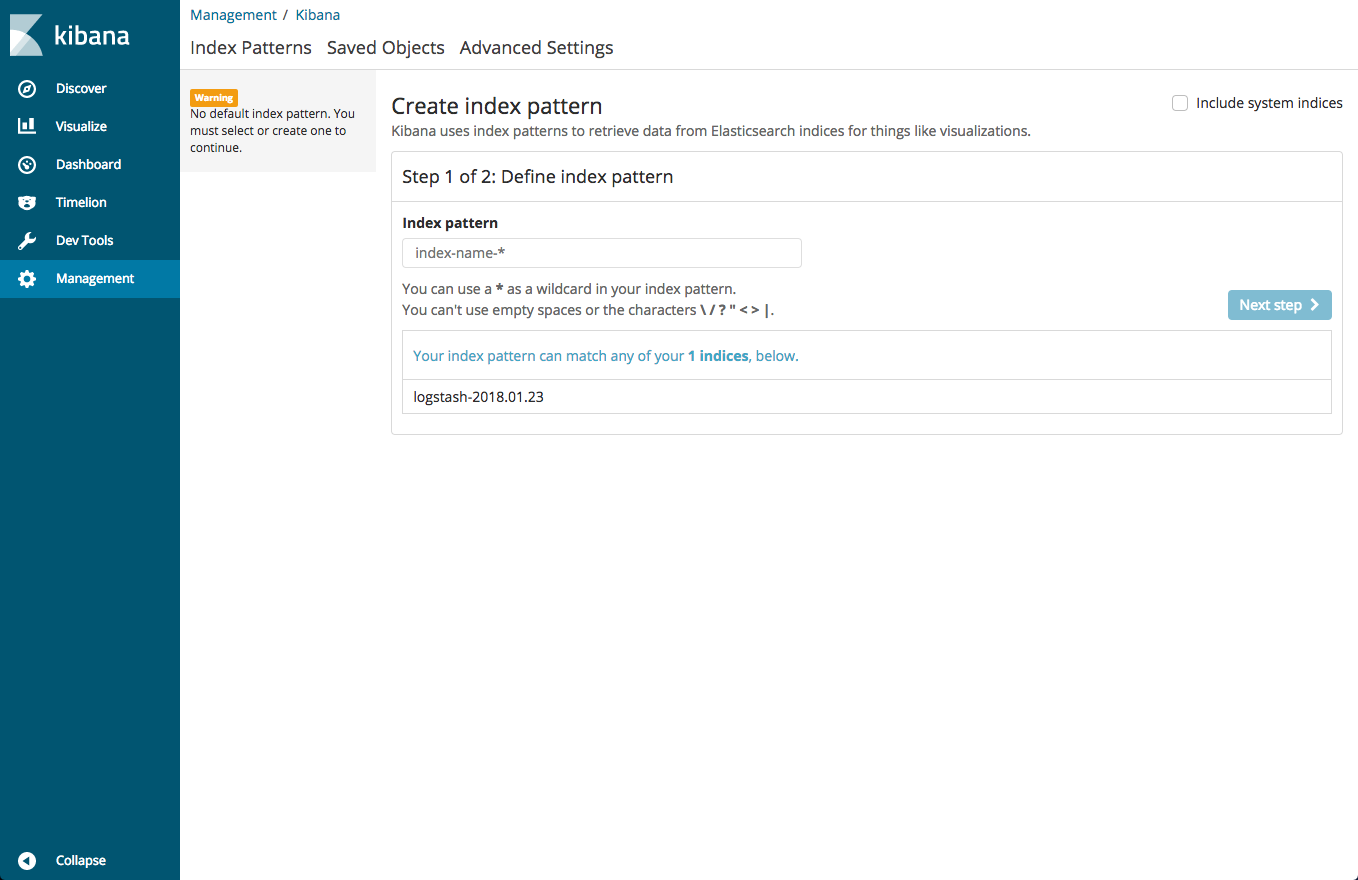Click the Index pattern field label
1358x880 pixels.
[450, 223]
